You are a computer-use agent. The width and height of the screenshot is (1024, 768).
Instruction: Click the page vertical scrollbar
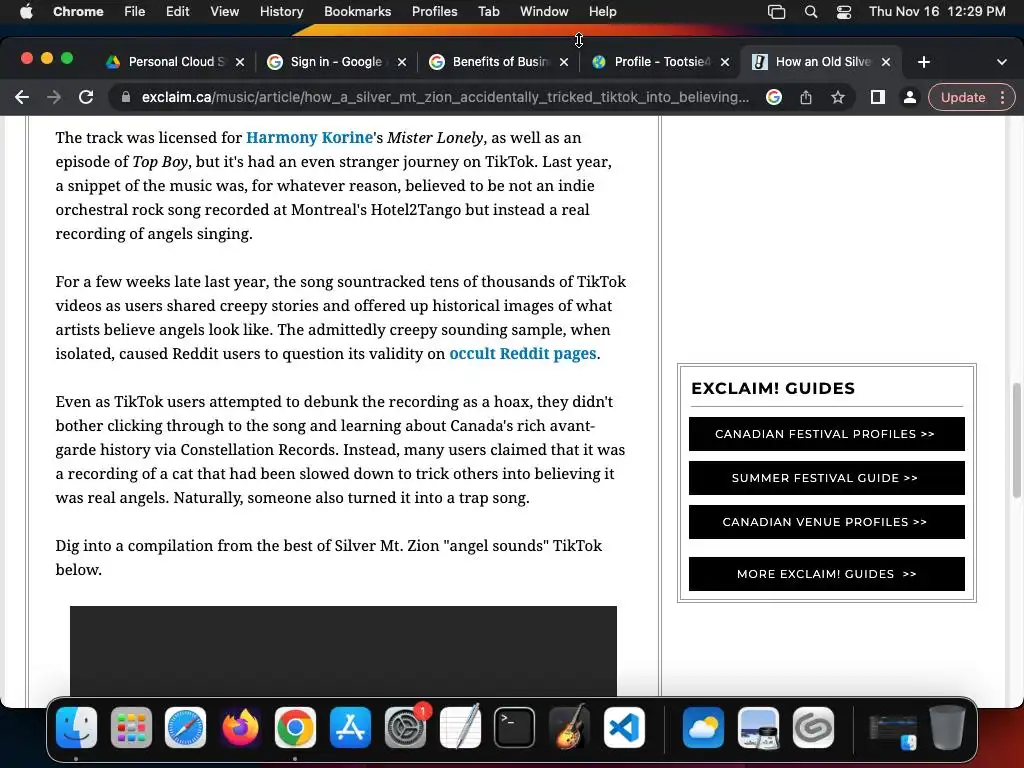pyautogui.click(x=1016, y=441)
